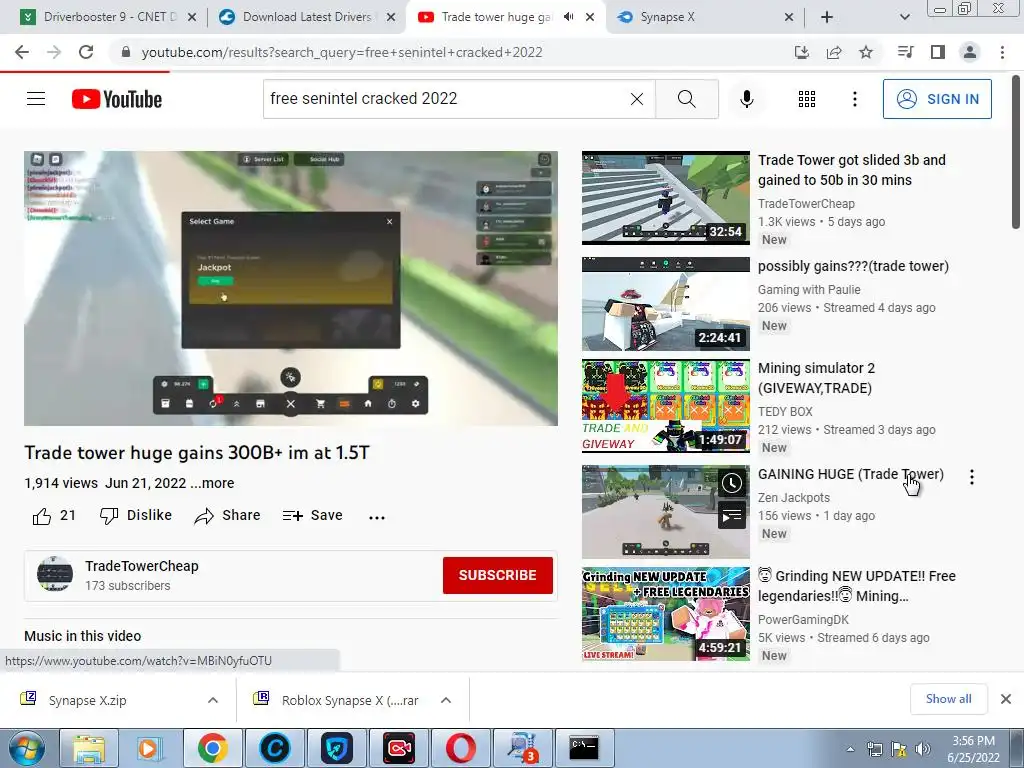Mute the Trade tower tab audio icon

pos(569,17)
